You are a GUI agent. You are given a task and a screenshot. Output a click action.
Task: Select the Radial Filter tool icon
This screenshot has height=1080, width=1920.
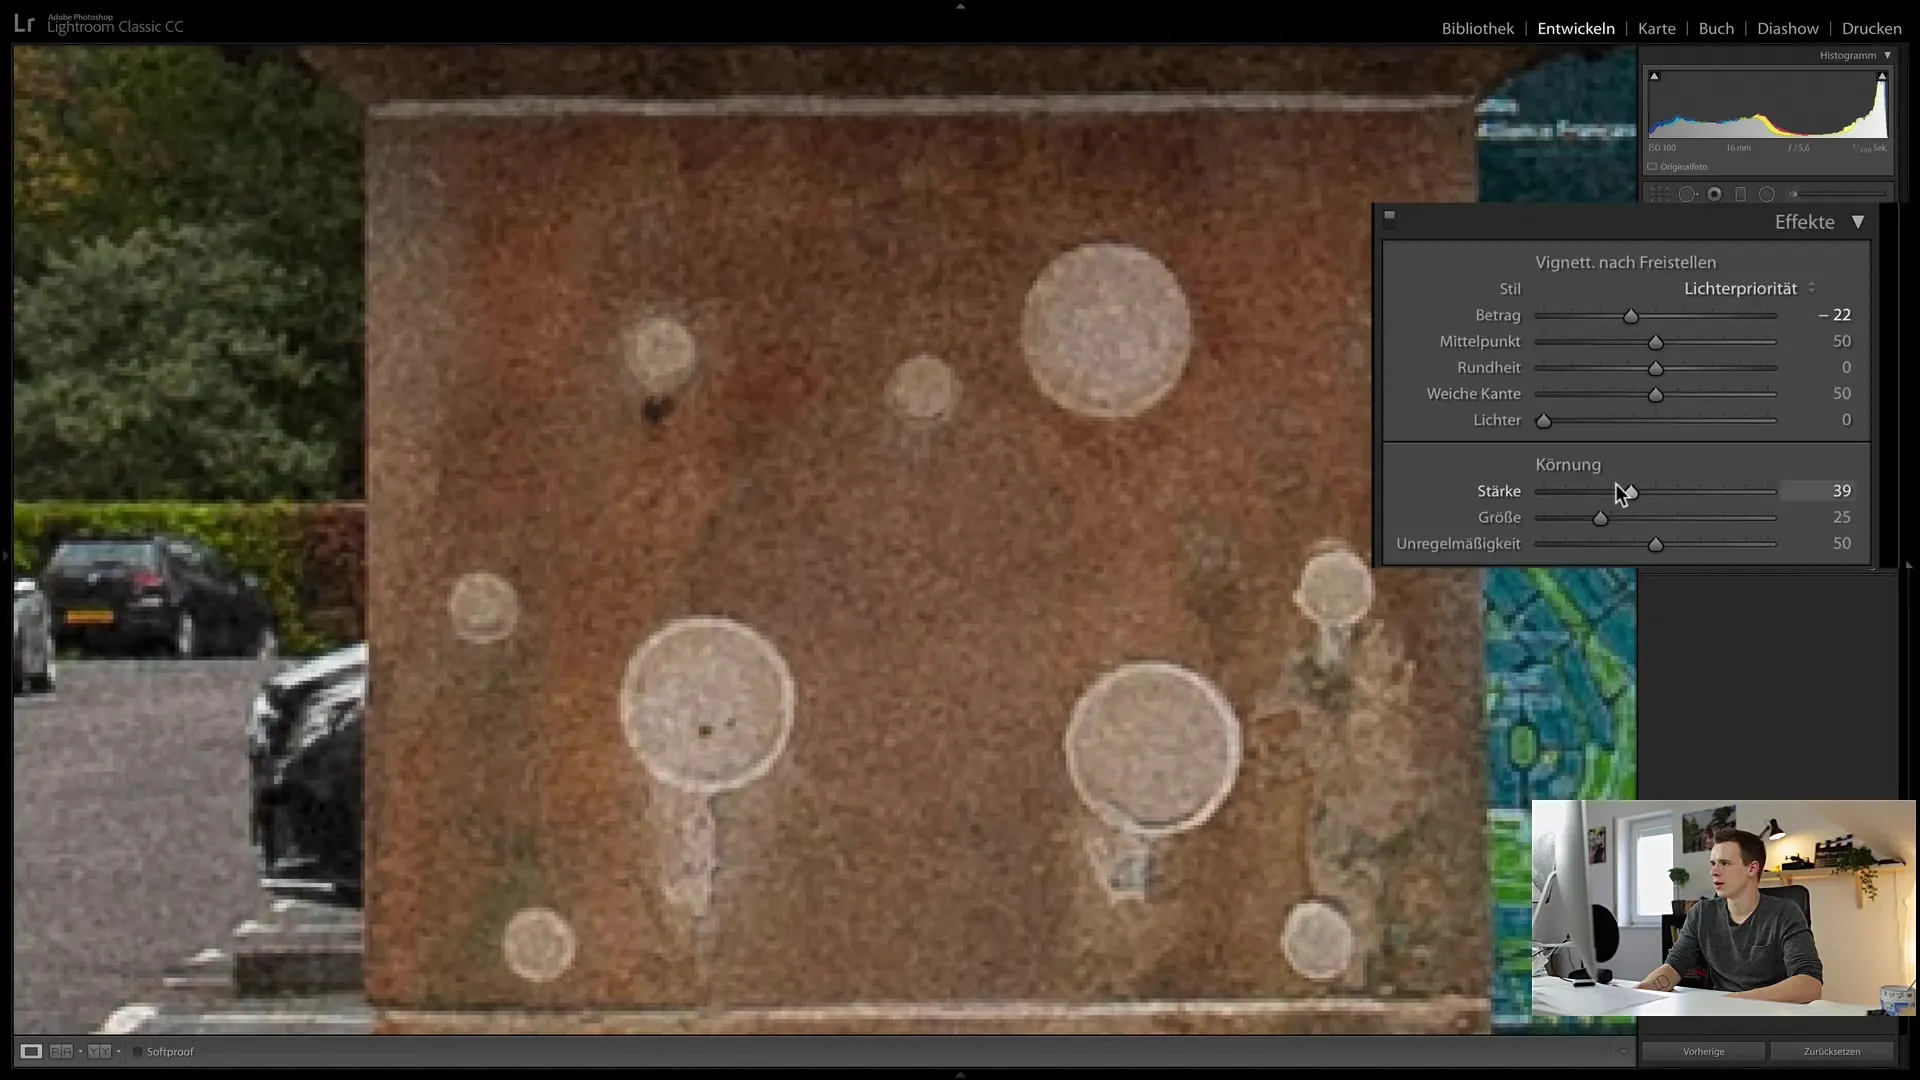[x=1767, y=195]
